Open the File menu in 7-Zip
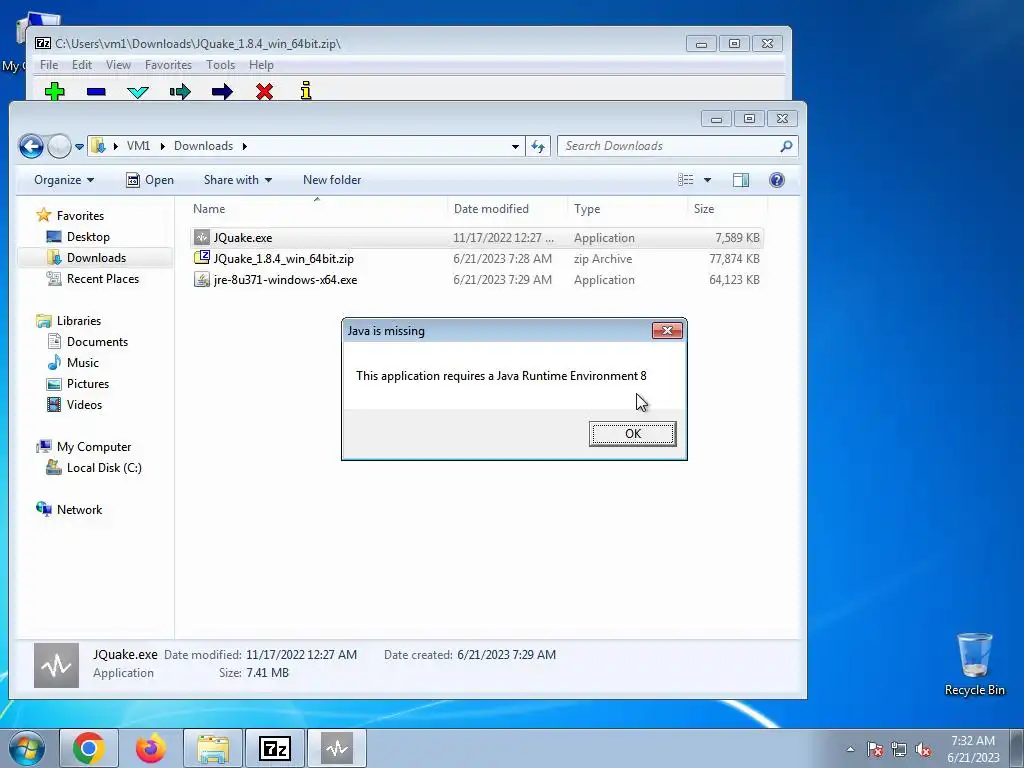 coord(49,65)
